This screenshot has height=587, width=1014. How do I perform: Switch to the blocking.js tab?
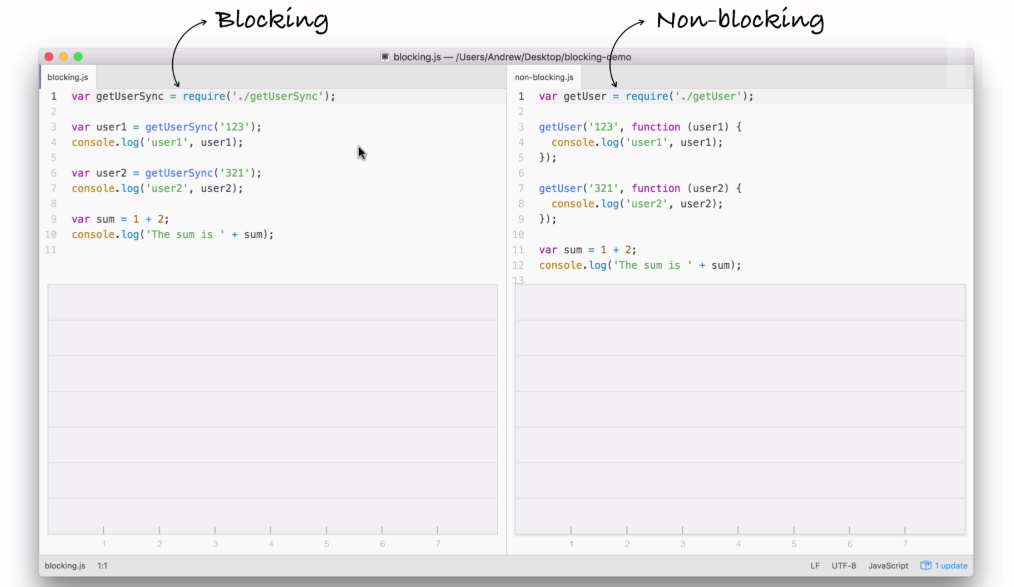(68, 77)
